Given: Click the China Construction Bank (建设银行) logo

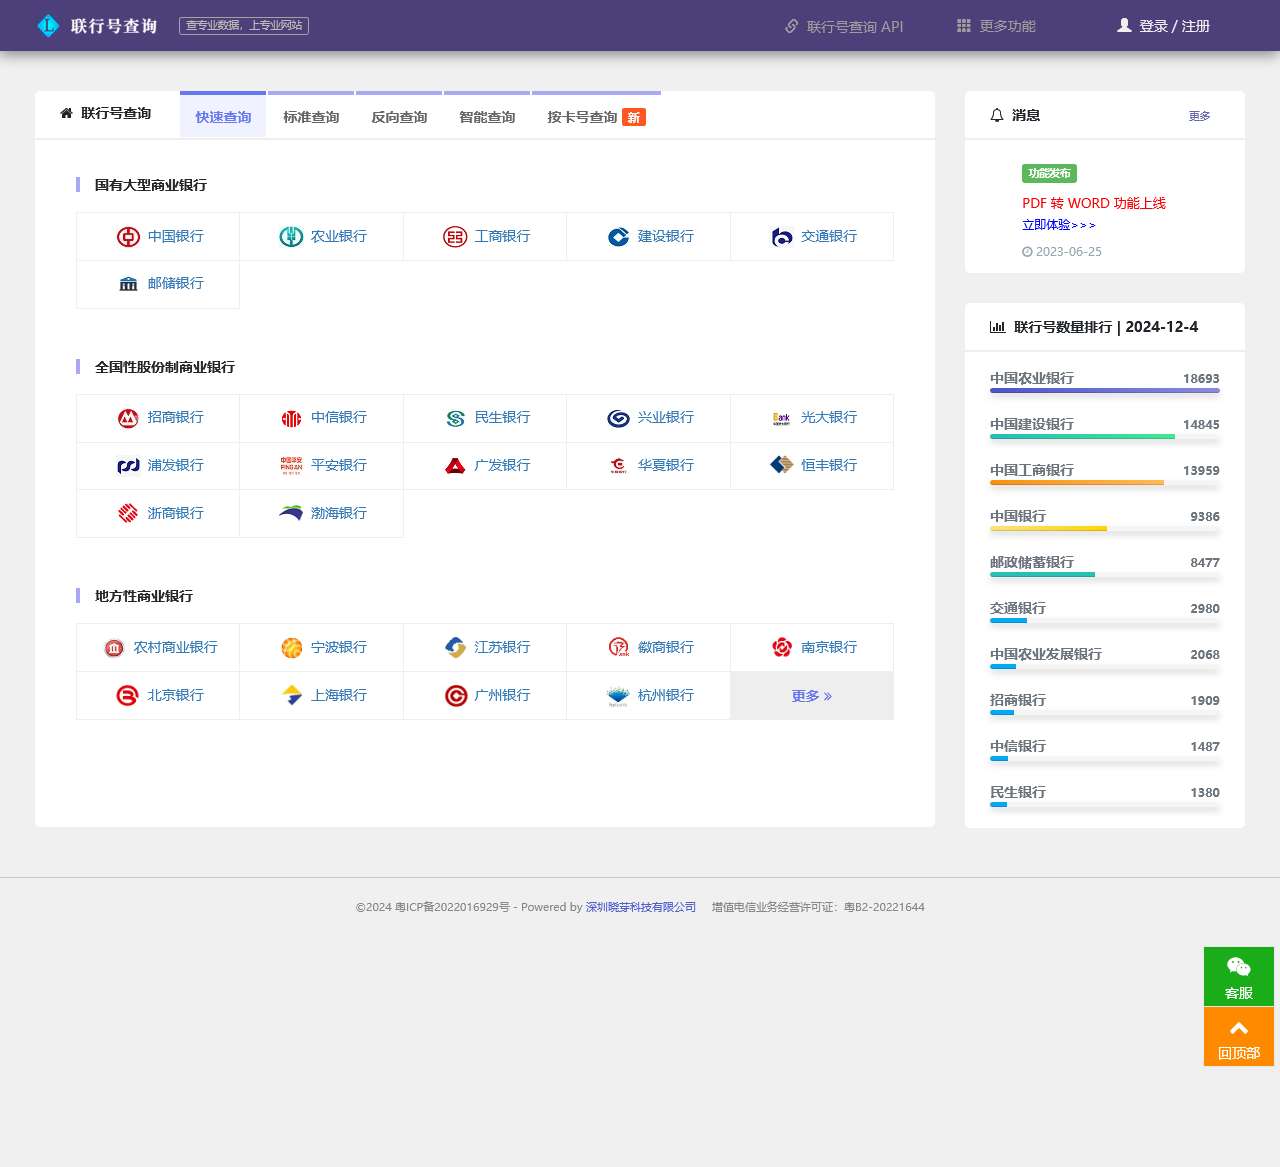Looking at the screenshot, I should [x=618, y=237].
